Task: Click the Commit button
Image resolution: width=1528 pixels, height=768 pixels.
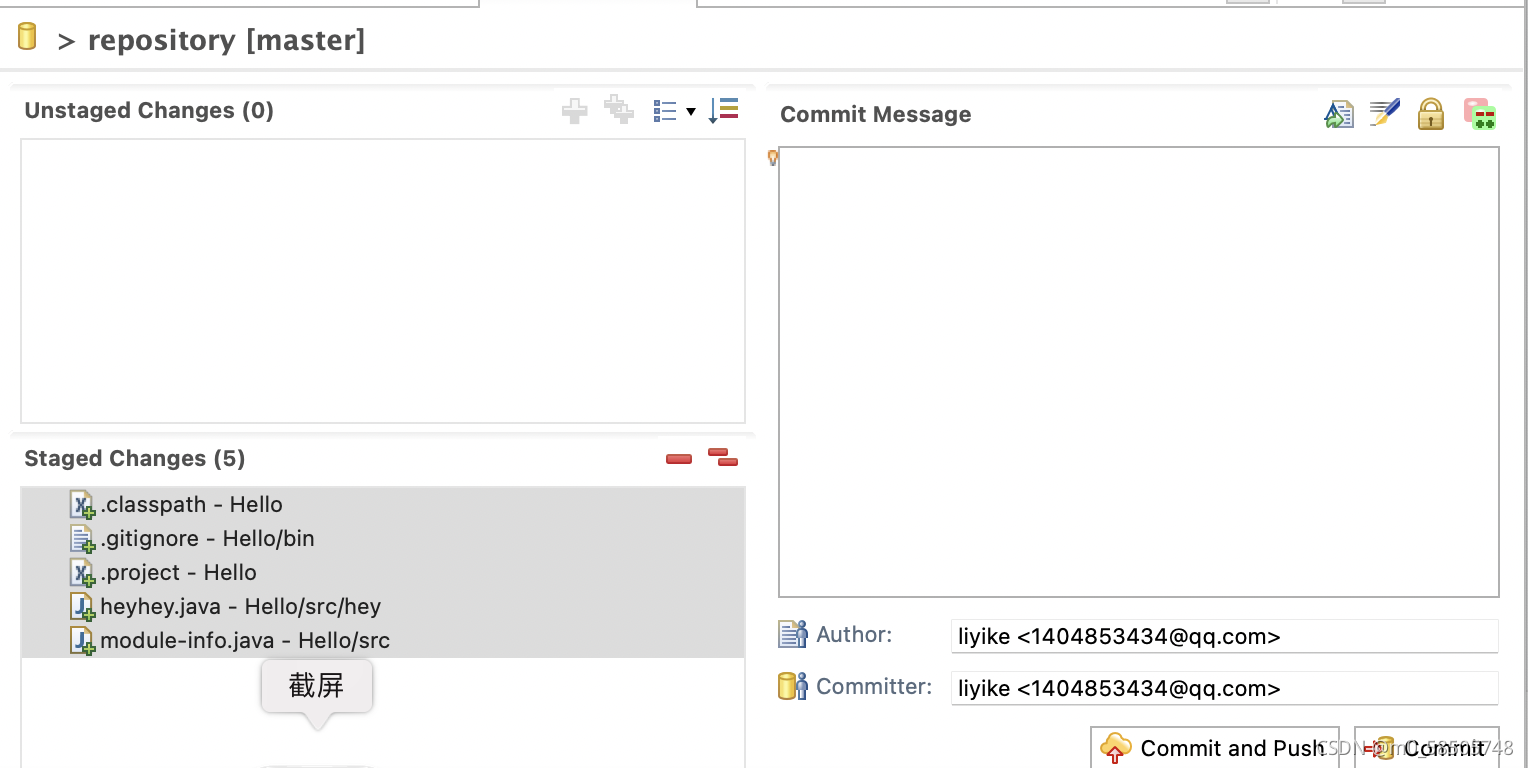Action: tap(1427, 747)
